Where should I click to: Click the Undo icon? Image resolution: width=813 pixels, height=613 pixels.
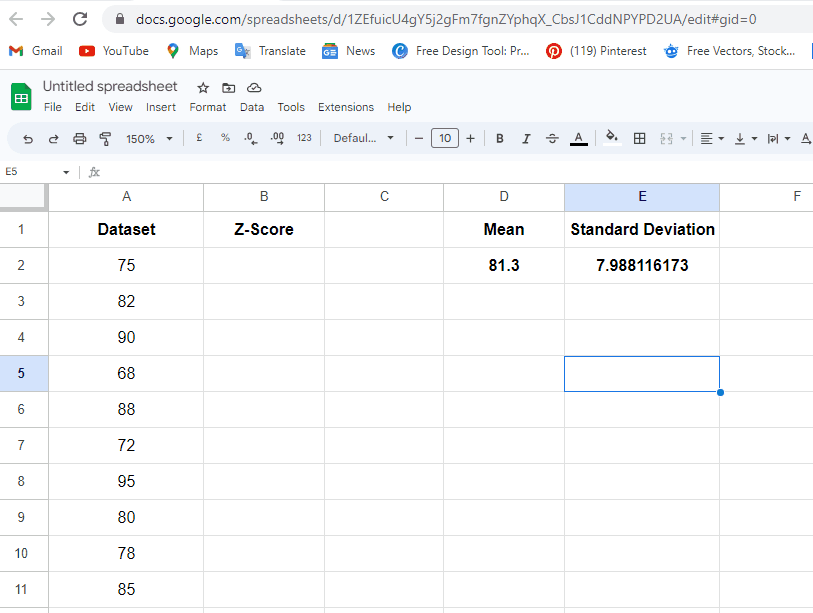click(x=28, y=138)
